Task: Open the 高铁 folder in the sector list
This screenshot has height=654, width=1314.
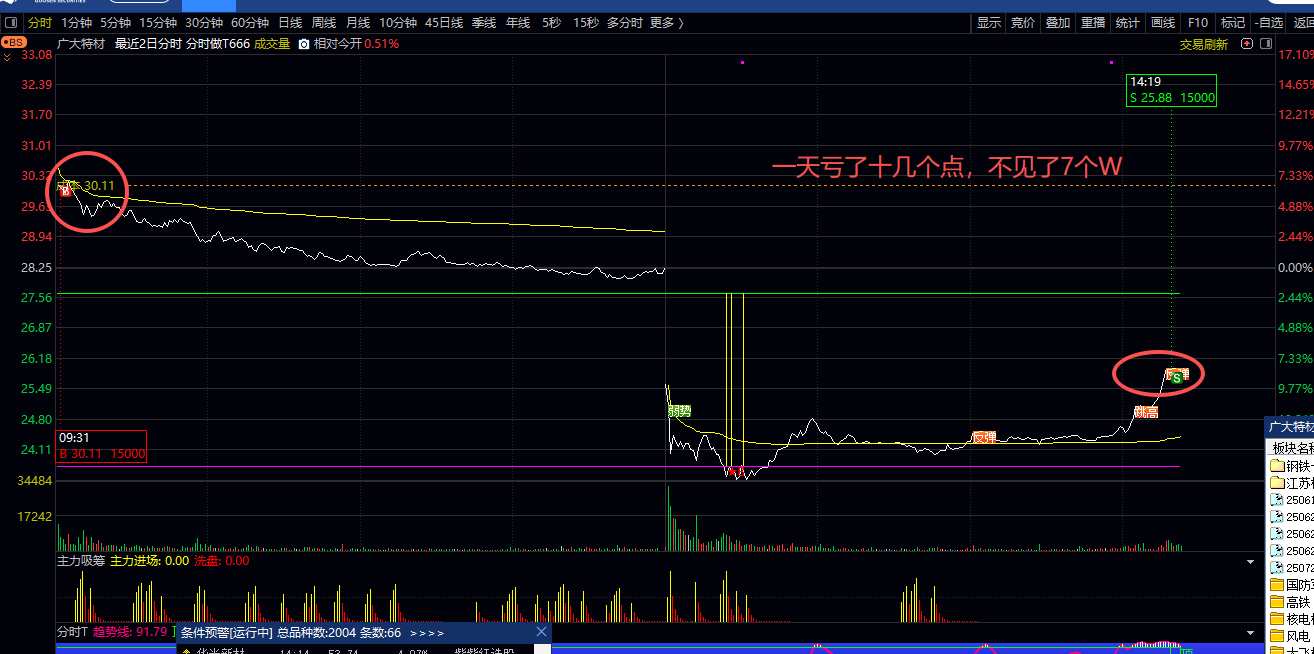Action: pos(1291,602)
